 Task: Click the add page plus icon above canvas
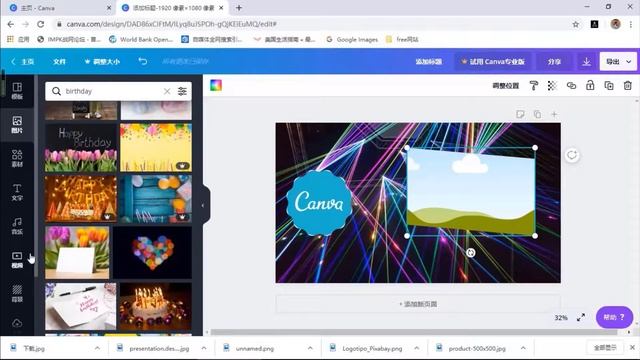[x=554, y=114]
